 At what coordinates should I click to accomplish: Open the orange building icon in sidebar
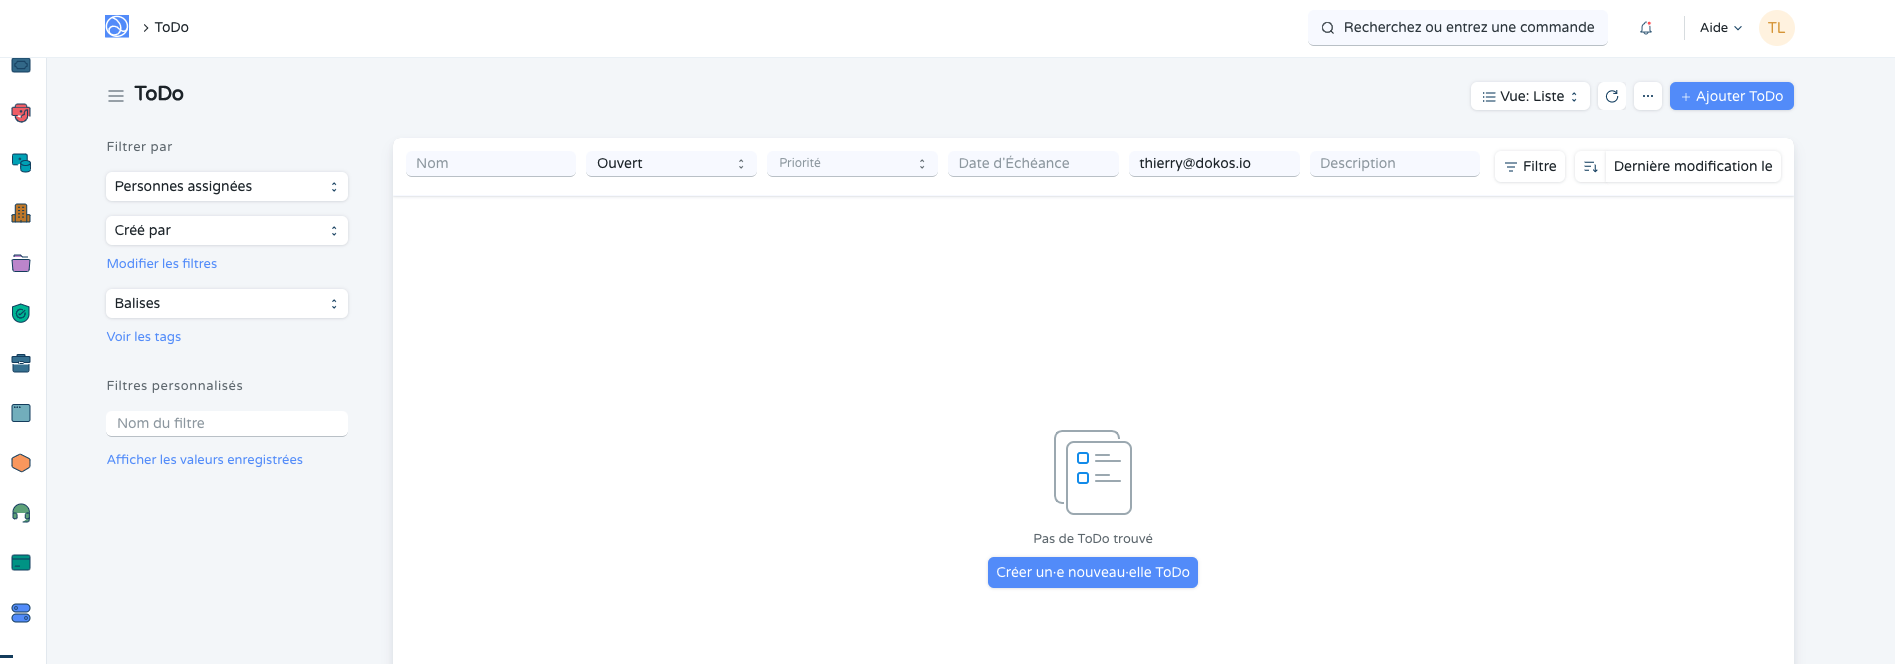pos(21,213)
